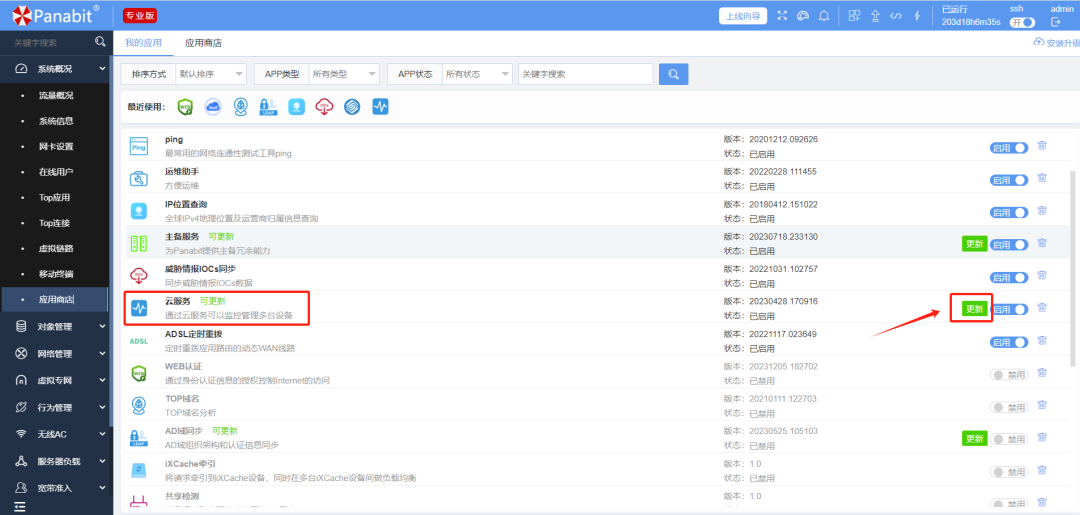Switch to the 应用商店 tab
This screenshot has width=1080, height=515.
(203, 43)
